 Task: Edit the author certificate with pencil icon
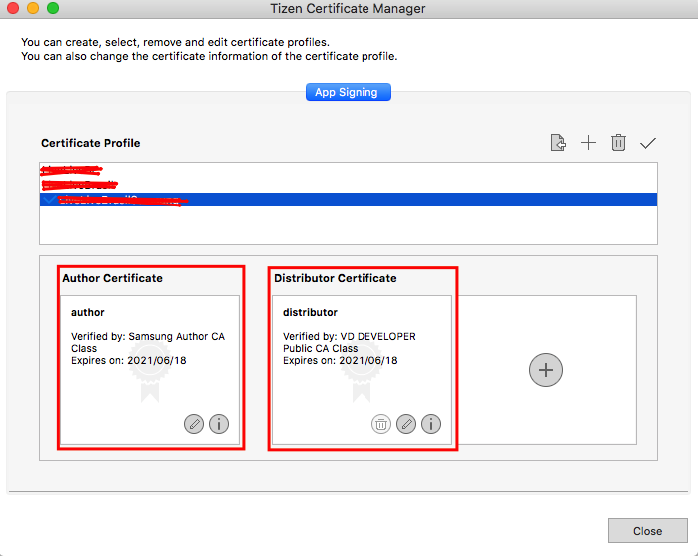click(194, 424)
